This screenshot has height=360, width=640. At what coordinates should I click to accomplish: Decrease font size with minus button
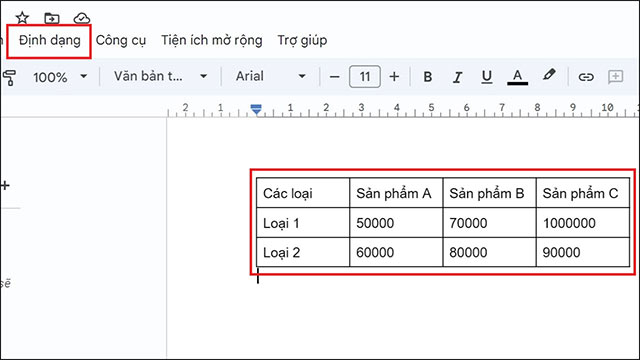click(334, 77)
